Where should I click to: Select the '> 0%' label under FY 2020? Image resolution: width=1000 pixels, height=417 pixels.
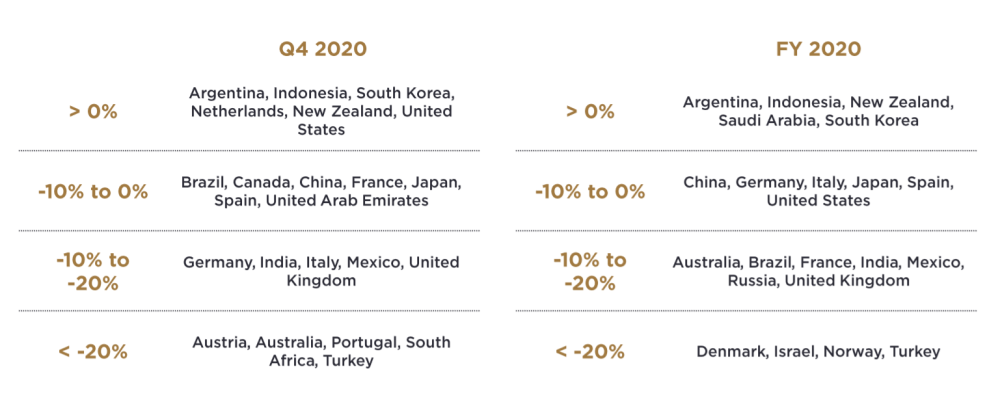[x=590, y=111]
